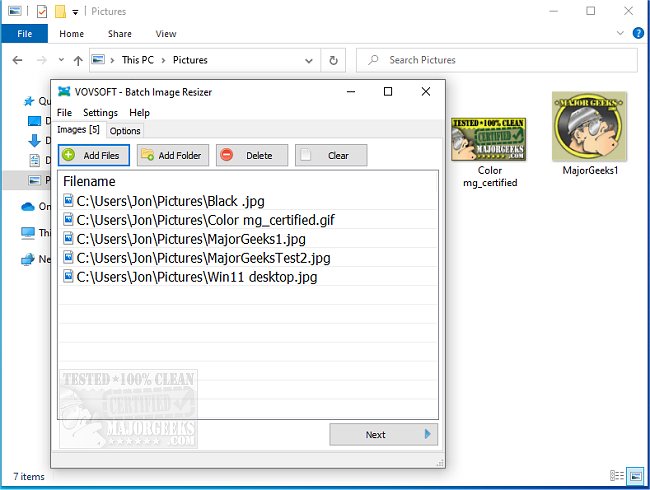
Task: Click the breadcrumb chevron after This PC
Action: [x=163, y=61]
